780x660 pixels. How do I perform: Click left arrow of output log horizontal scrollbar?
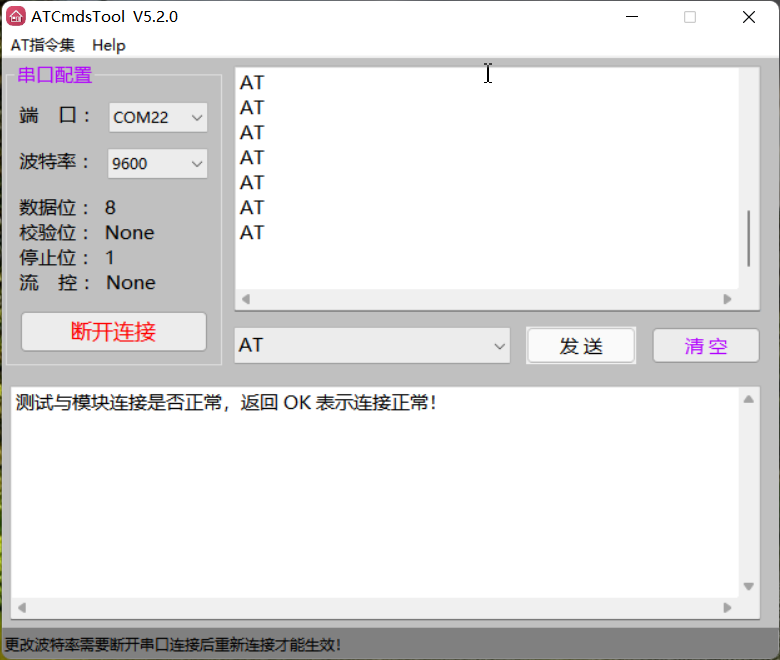245,299
